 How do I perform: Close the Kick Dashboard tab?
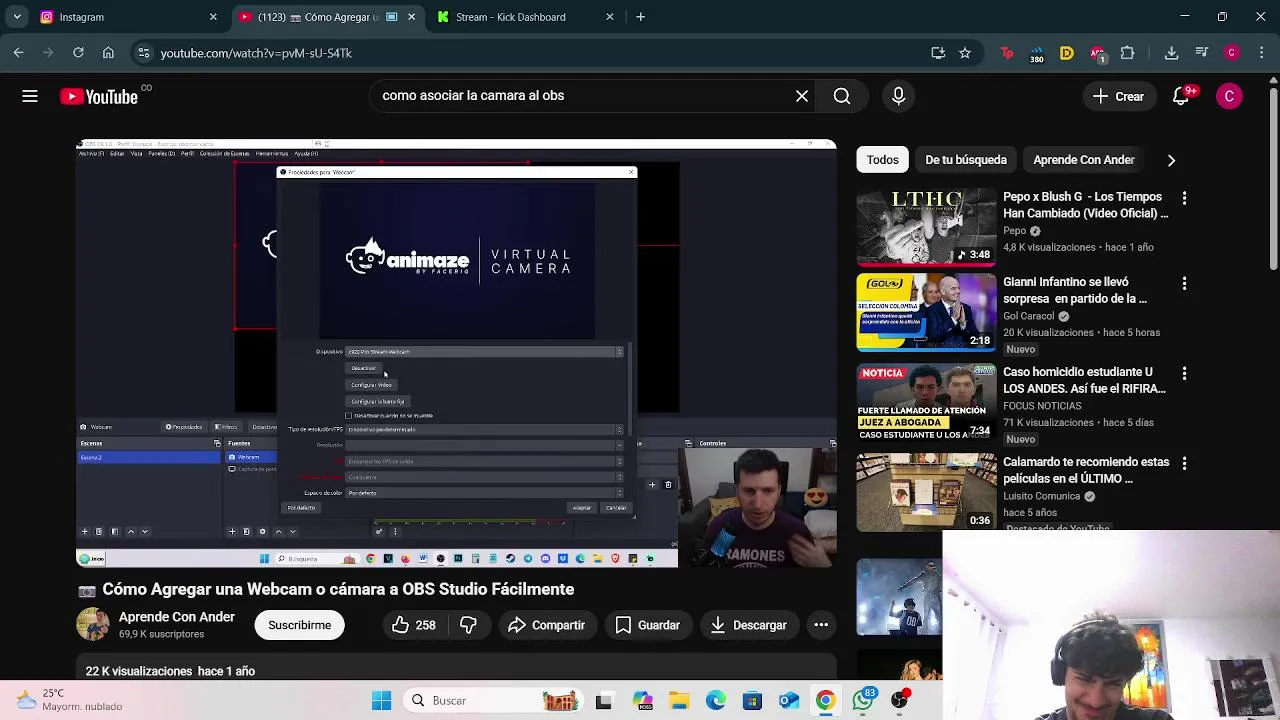[x=610, y=17]
